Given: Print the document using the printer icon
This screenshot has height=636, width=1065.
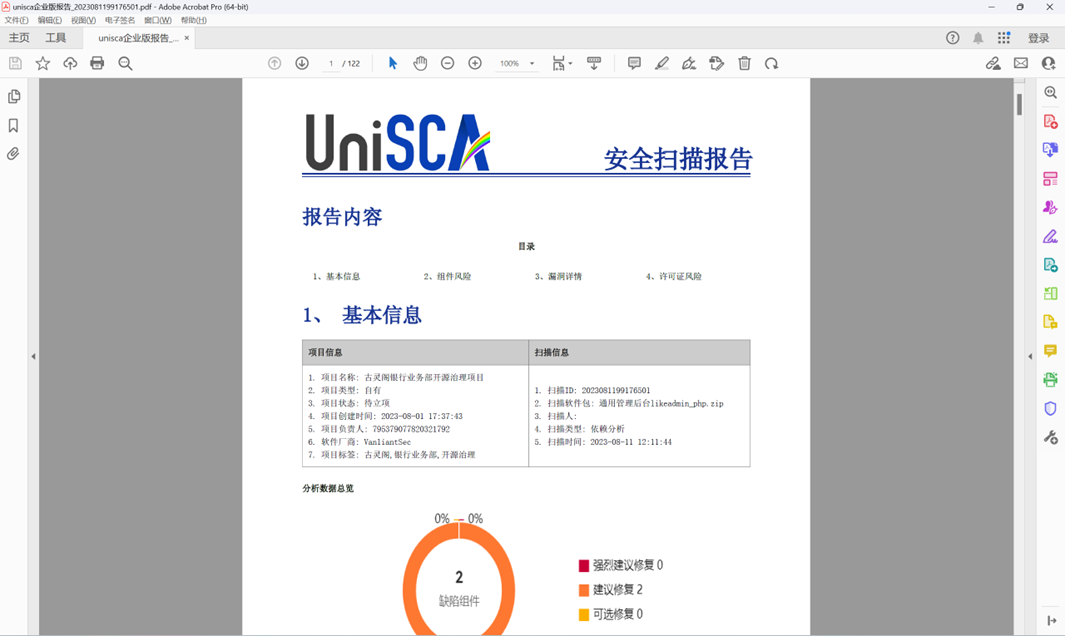Looking at the screenshot, I should pyautogui.click(x=97, y=63).
